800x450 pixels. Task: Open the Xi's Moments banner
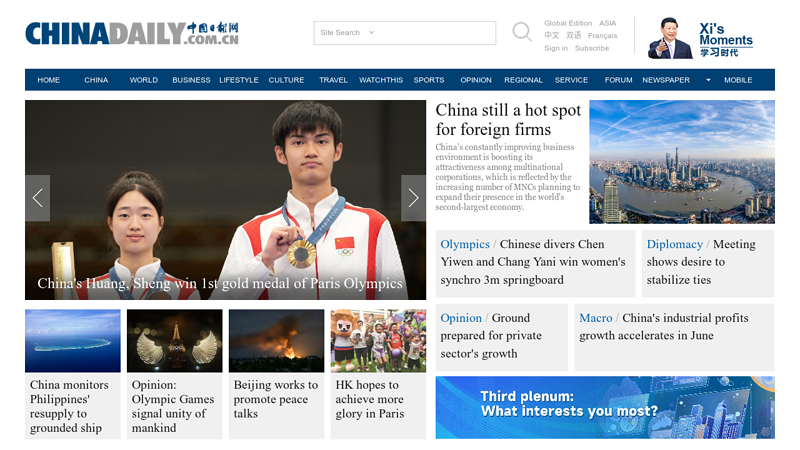(x=700, y=38)
